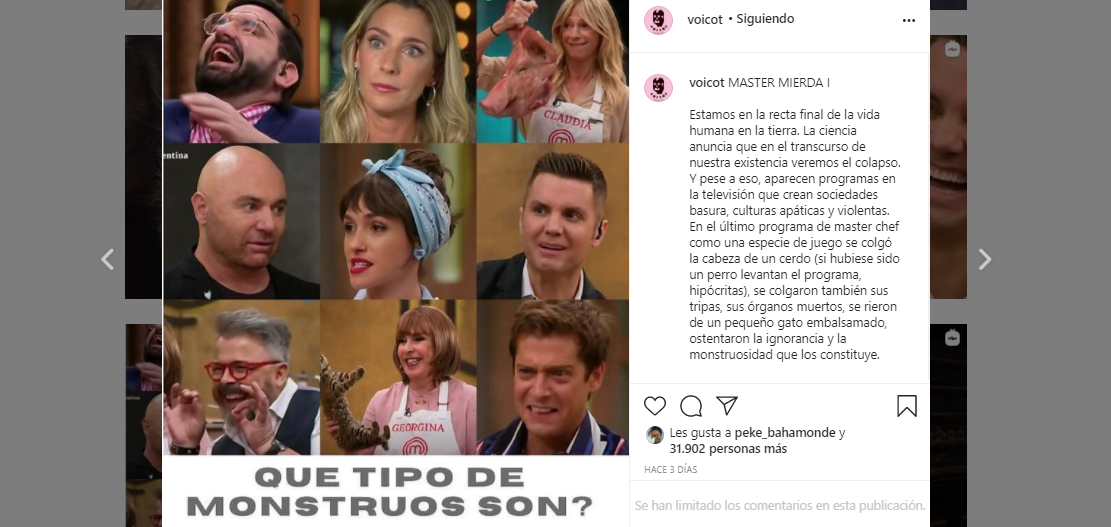Screen dimensions: 1111x527
Task: Open voicot username in post header
Action: tap(706, 20)
